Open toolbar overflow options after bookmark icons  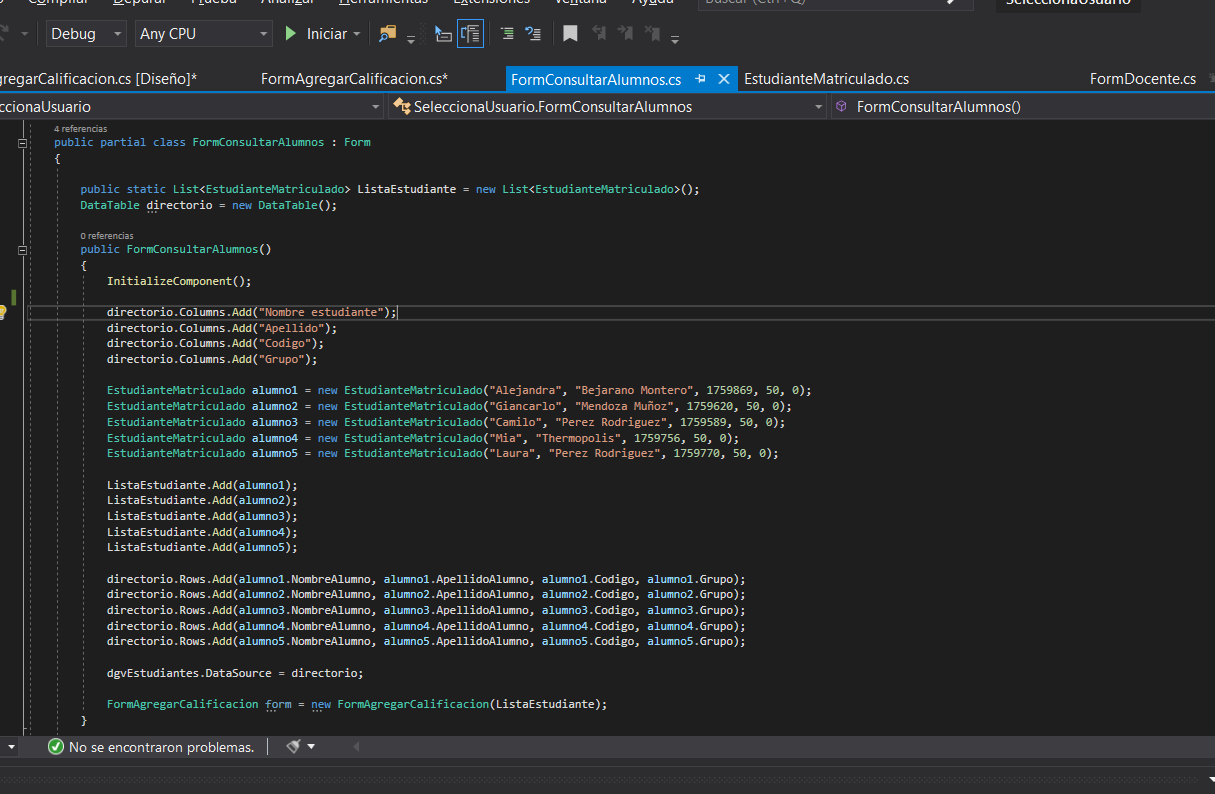pyautogui.click(x=675, y=40)
